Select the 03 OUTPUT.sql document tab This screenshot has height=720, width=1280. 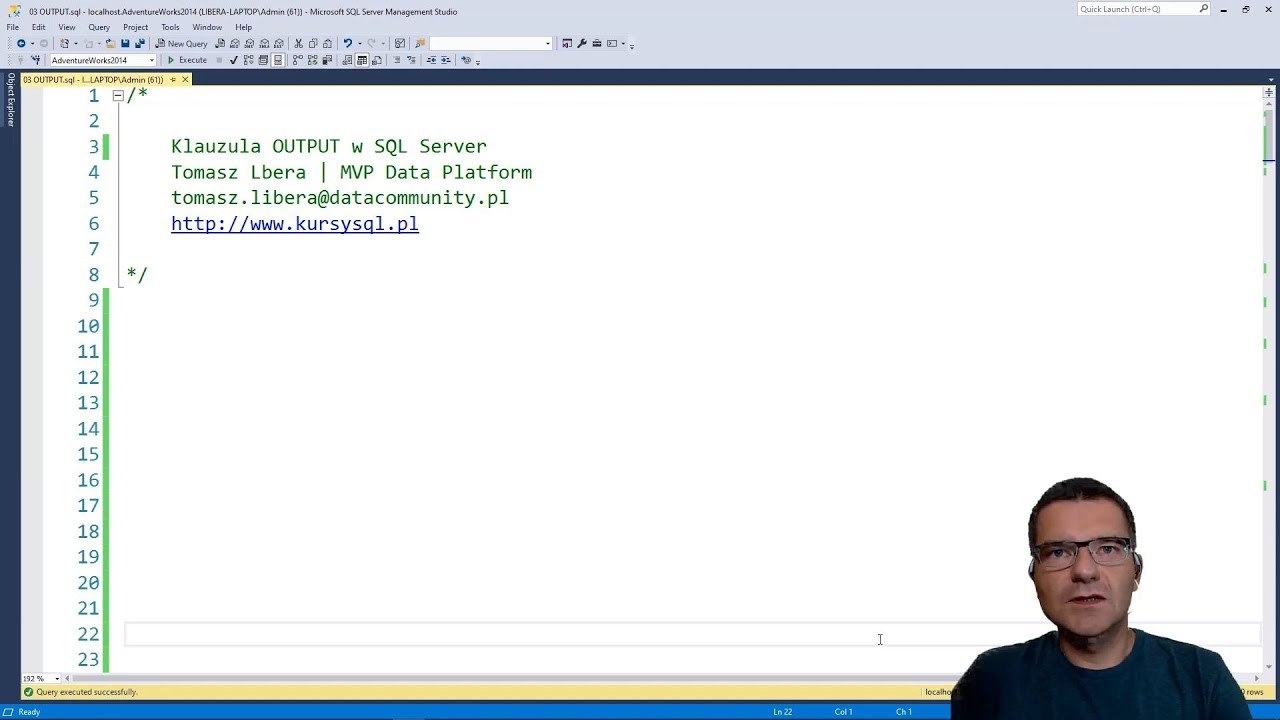[95, 79]
